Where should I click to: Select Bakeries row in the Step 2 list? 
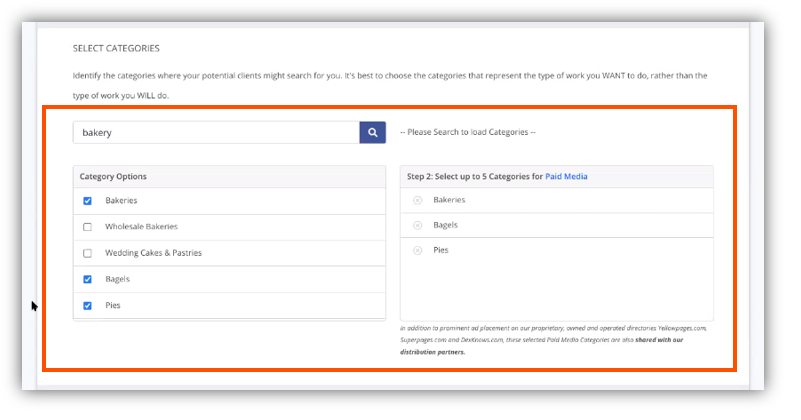tap(449, 200)
